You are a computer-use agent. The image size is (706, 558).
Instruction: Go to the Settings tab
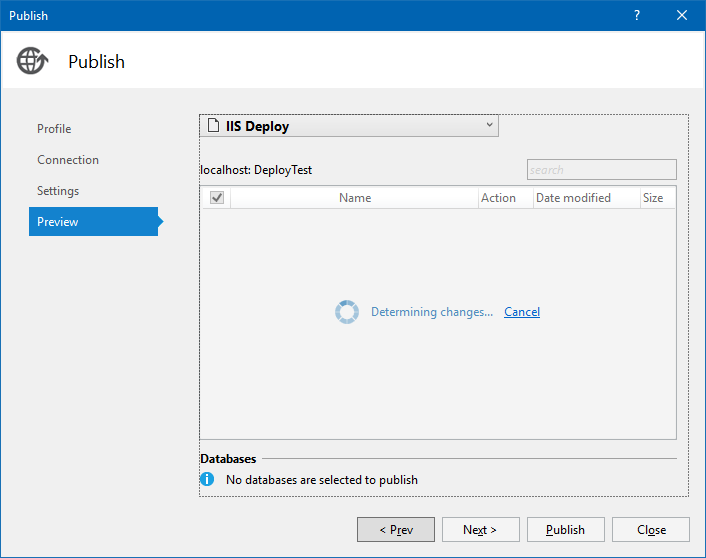coord(58,191)
